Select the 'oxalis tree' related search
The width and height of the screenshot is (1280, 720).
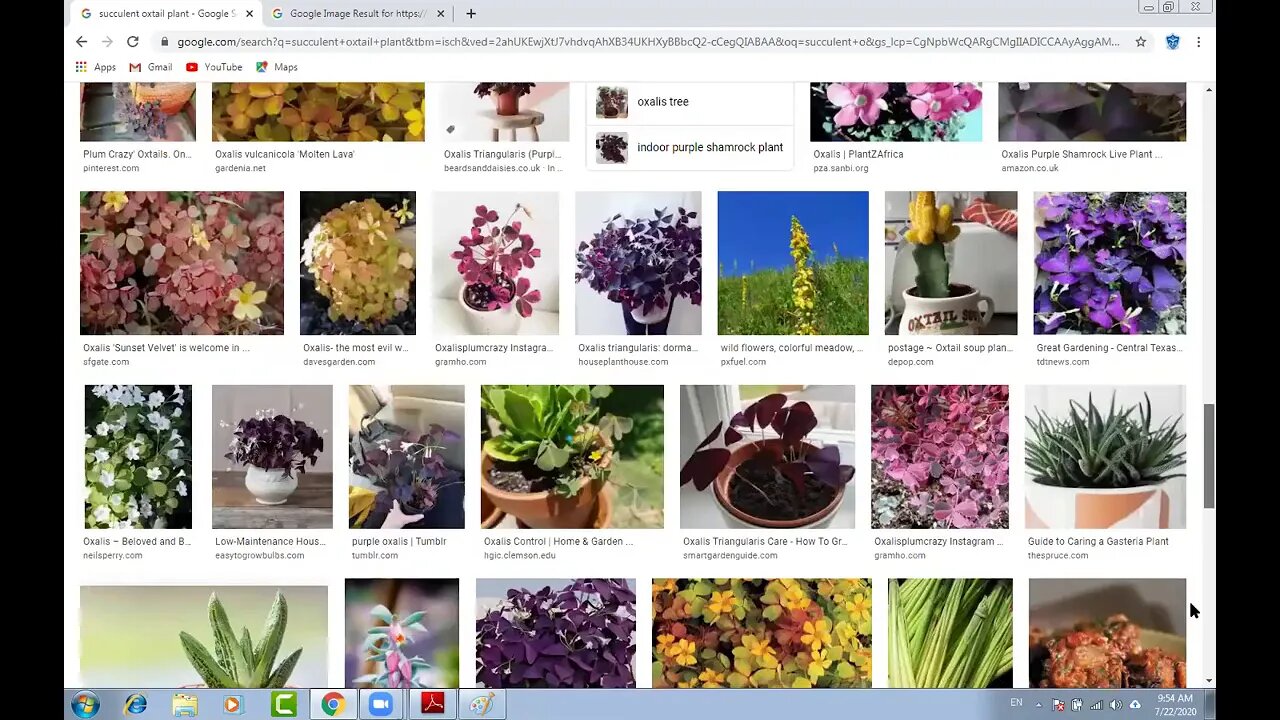tap(690, 102)
